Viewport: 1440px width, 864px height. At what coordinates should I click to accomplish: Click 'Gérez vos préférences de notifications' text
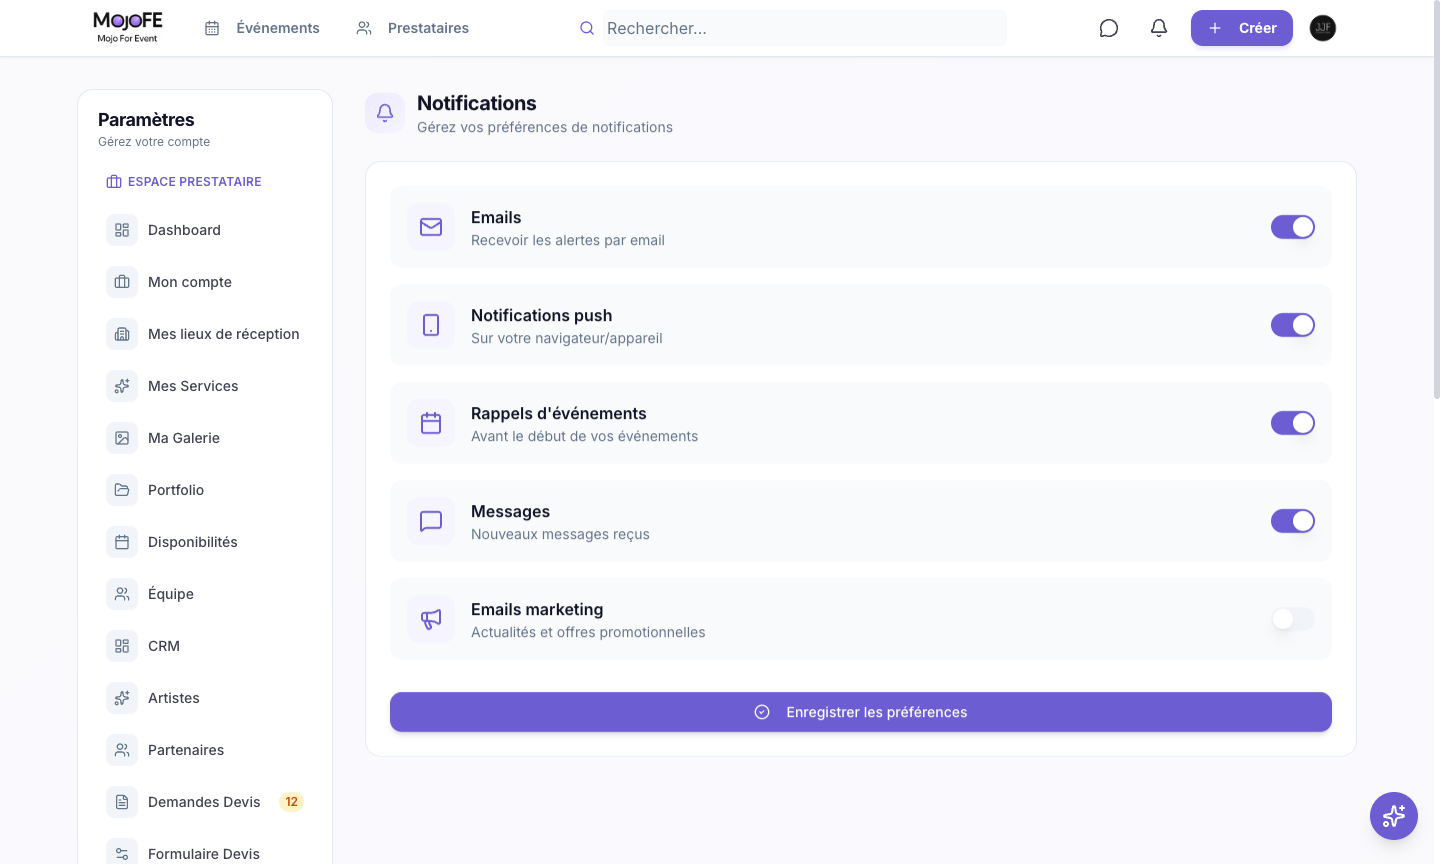point(545,127)
